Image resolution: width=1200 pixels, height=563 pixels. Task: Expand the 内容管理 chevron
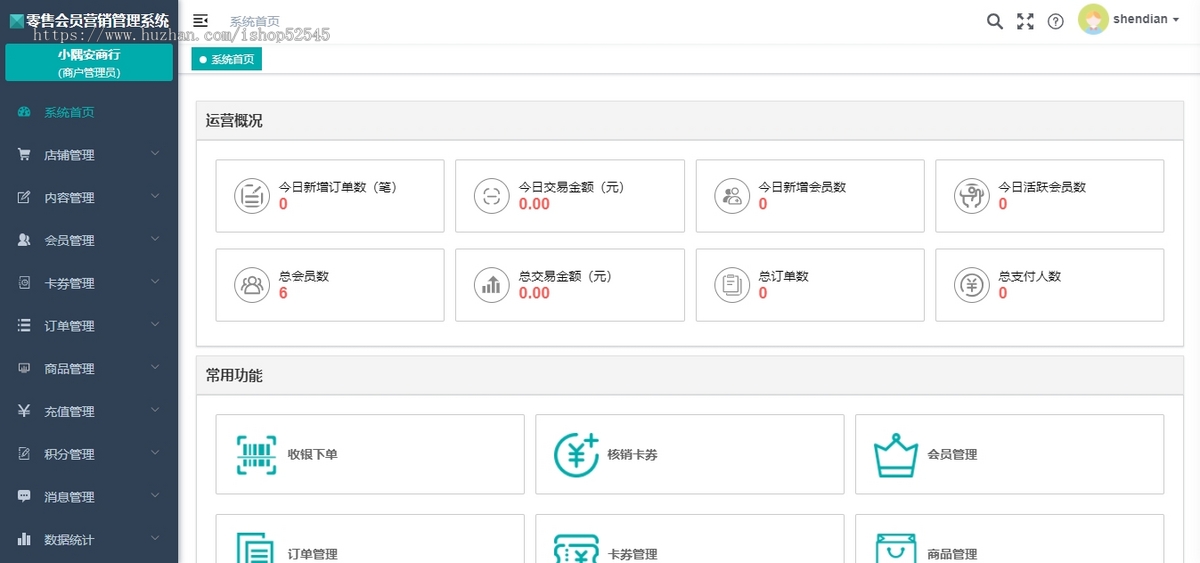[155, 197]
